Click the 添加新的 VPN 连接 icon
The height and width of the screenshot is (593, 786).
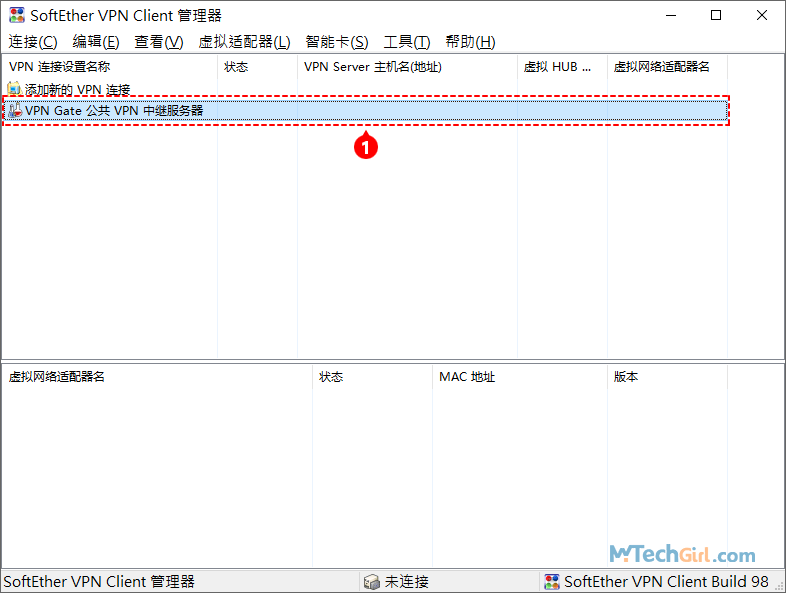(14, 89)
